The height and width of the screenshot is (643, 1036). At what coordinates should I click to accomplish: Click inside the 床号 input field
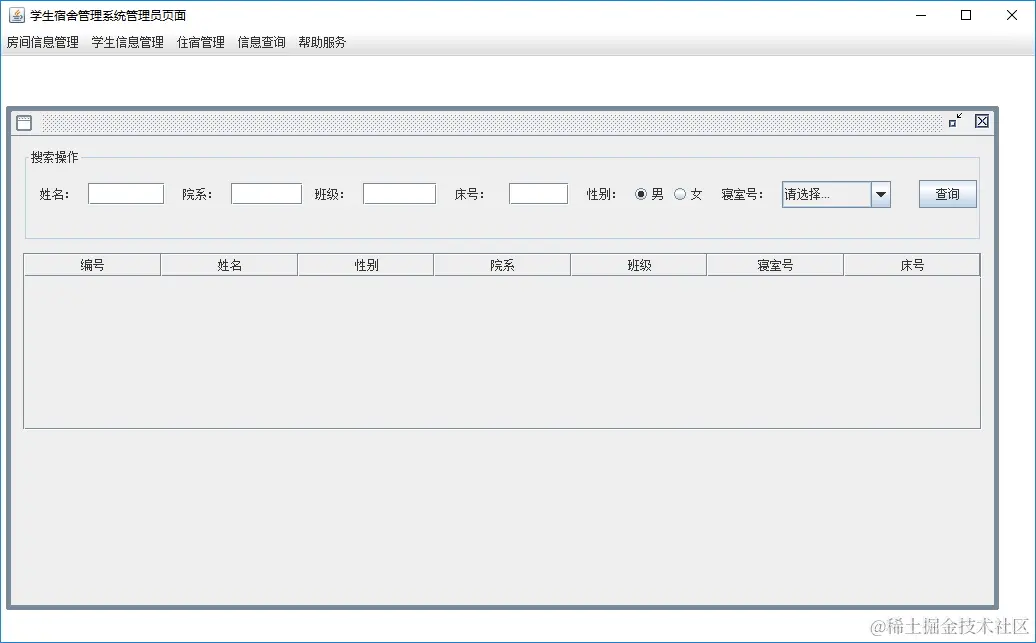(538, 193)
